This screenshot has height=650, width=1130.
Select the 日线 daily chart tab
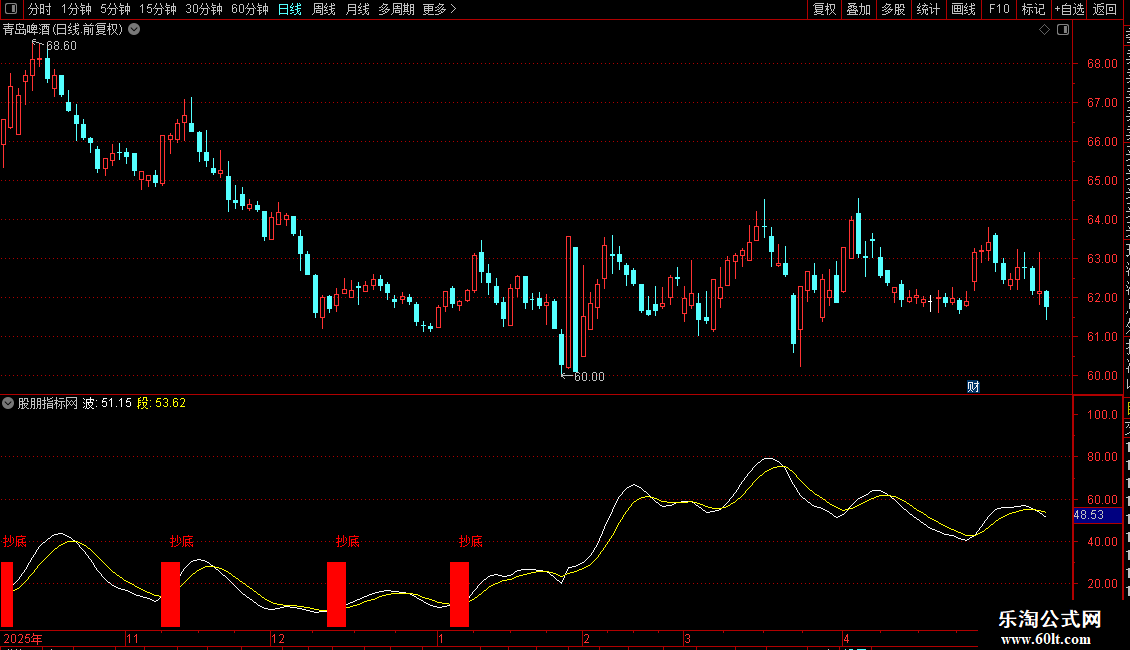(x=290, y=9)
